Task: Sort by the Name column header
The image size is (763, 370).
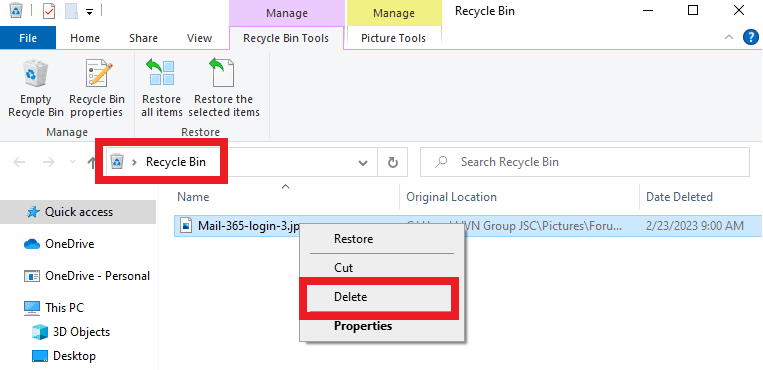Action: (193, 197)
